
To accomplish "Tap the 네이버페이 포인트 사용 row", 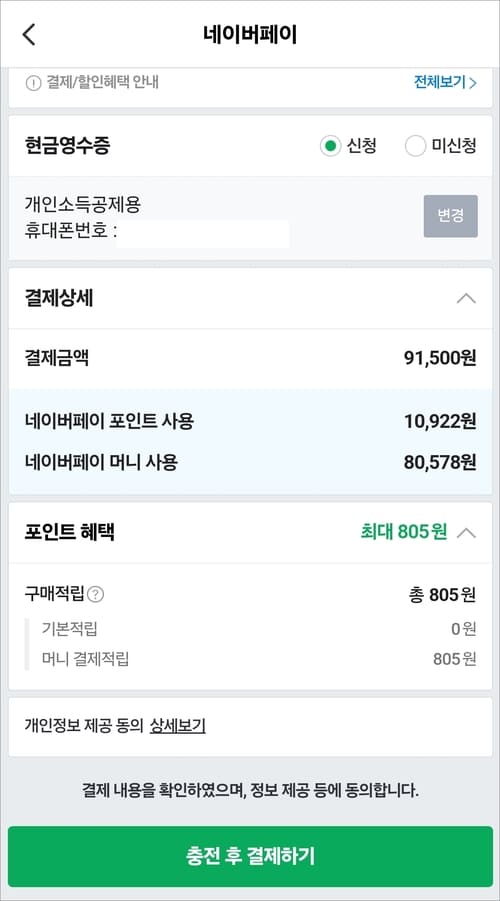I will 250,422.
